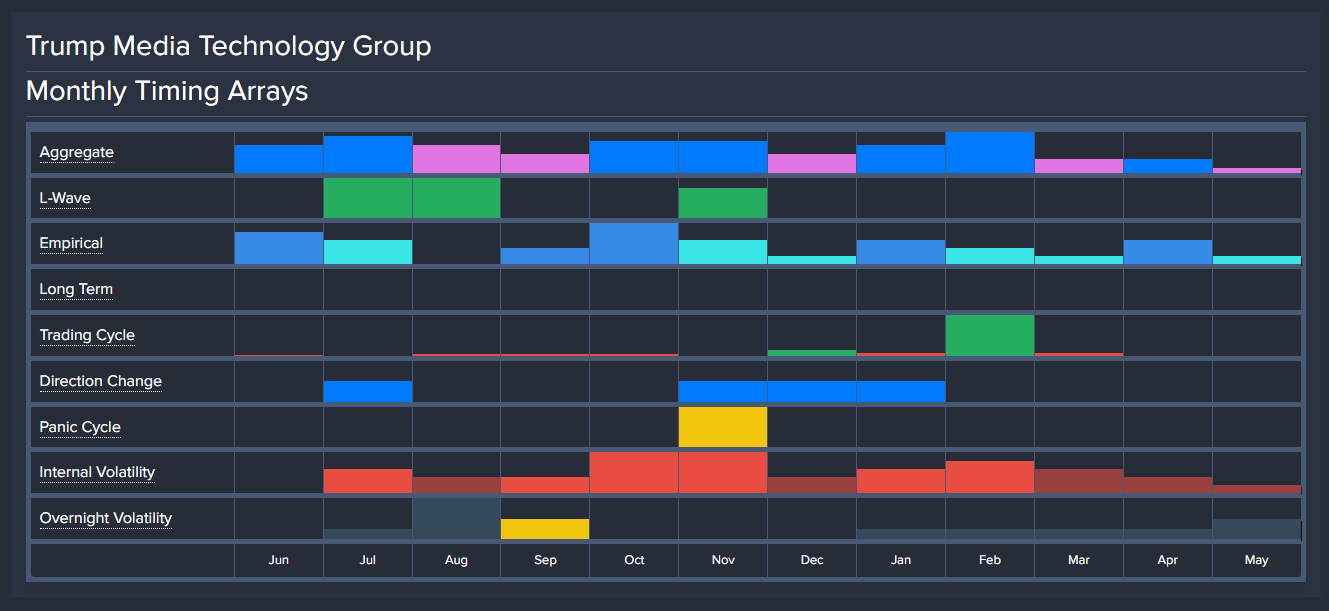Click the red Internal Volatility bar for November
Image resolution: width=1329 pixels, height=611 pixels.
click(723, 473)
